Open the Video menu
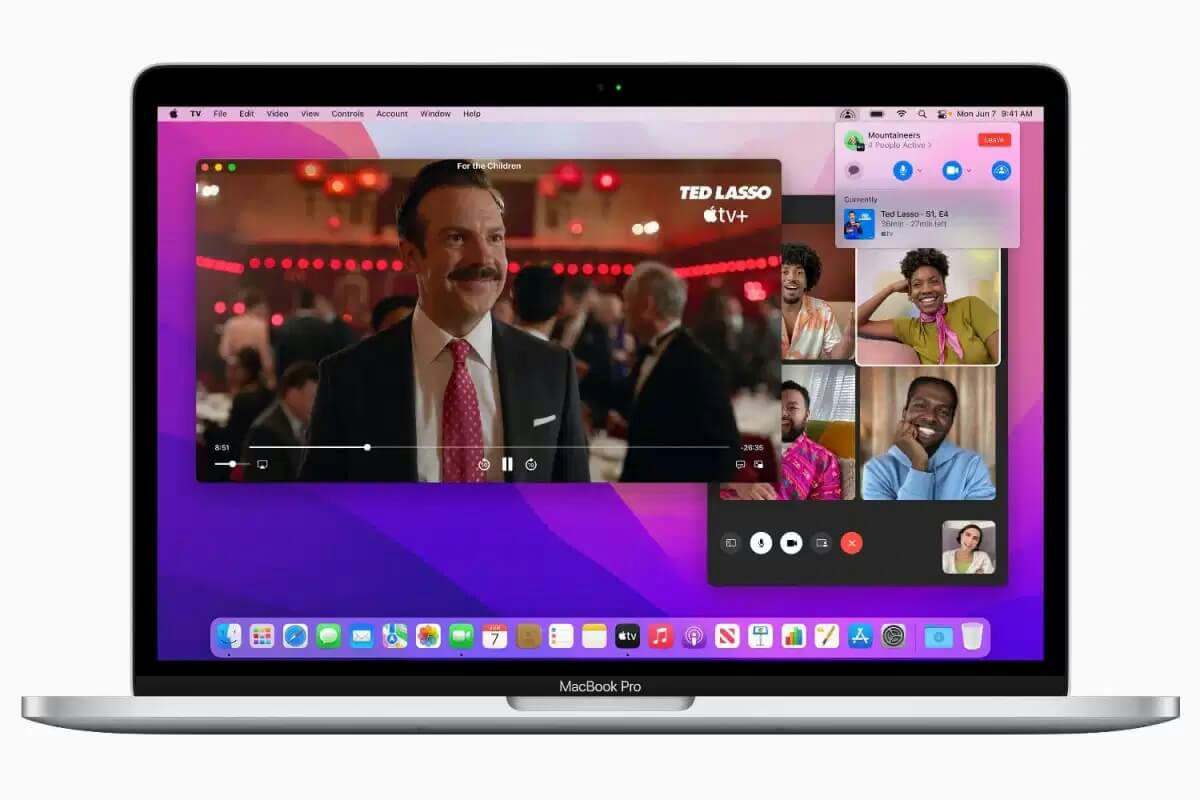Screen dimensions: 1200x800 coord(277,114)
